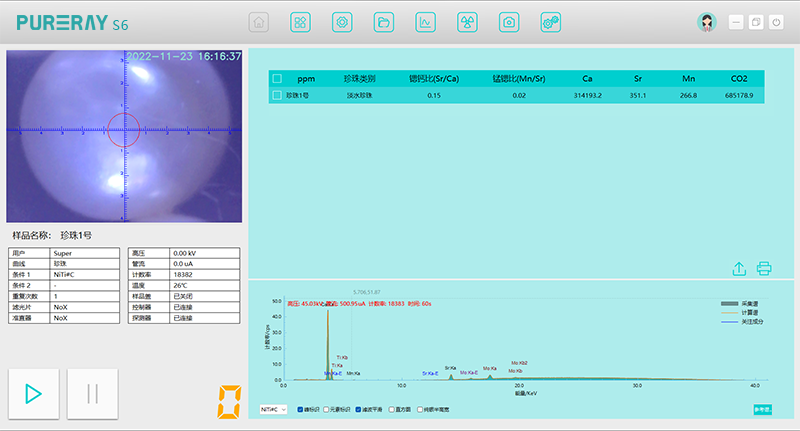Click the radiation symbol icon
Viewport: 800px width, 431px height.
pos(467,22)
